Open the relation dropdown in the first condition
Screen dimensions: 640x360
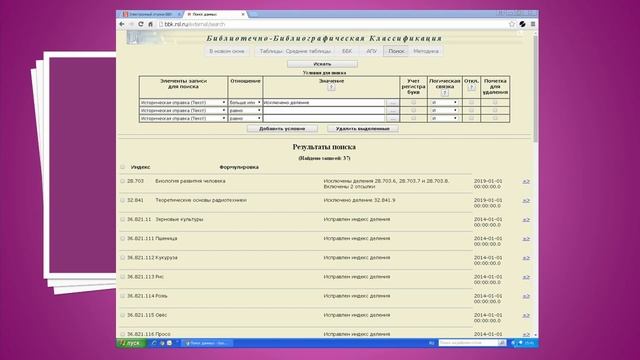coord(245,102)
